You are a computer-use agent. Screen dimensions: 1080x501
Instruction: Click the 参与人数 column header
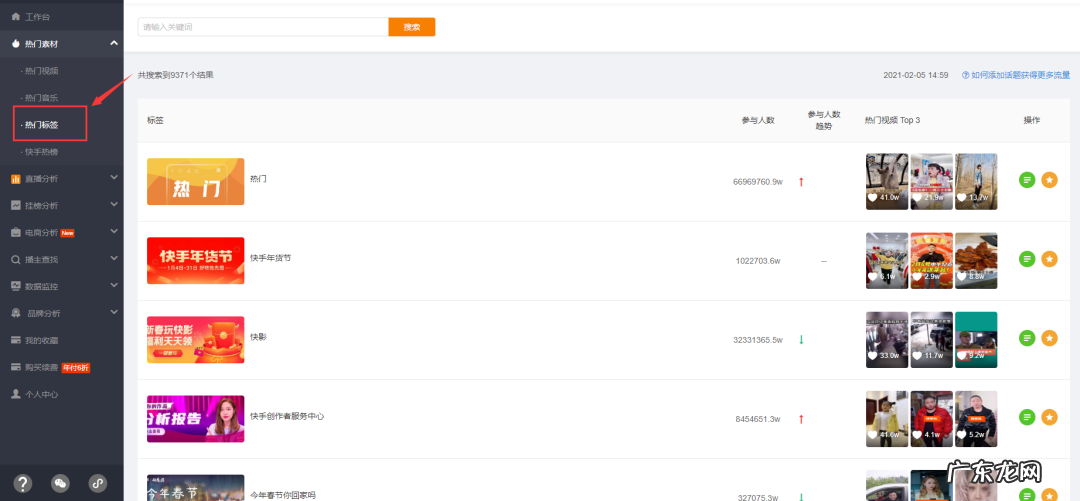click(758, 120)
